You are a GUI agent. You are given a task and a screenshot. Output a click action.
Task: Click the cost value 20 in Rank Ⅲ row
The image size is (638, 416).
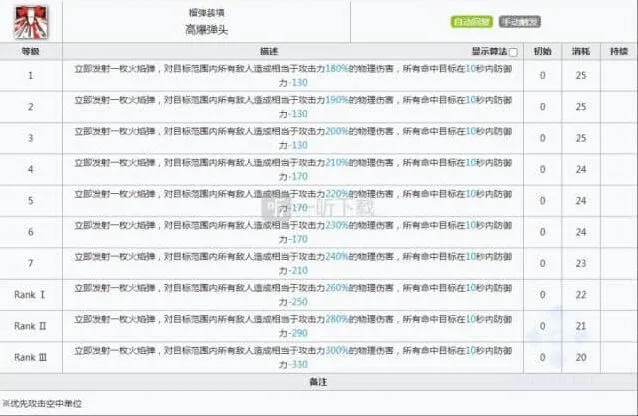click(x=581, y=355)
